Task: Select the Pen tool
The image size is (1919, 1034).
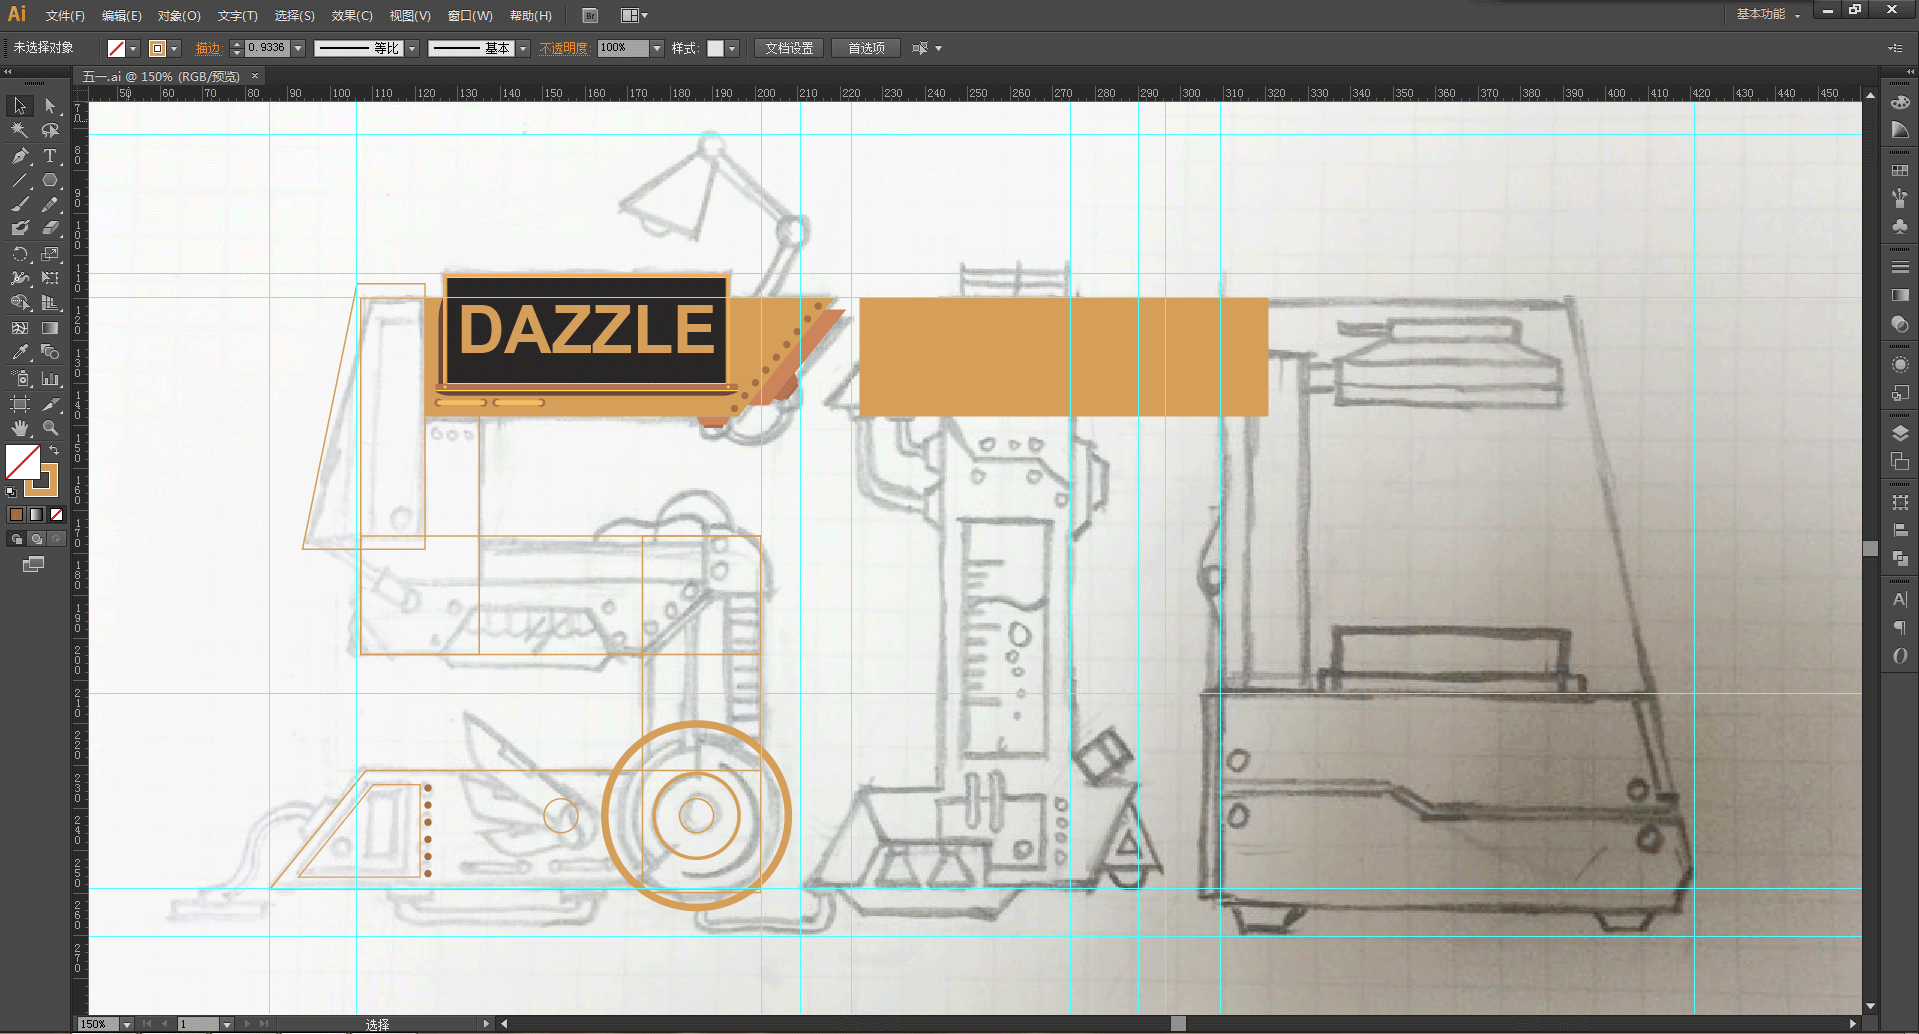Action: (x=20, y=156)
